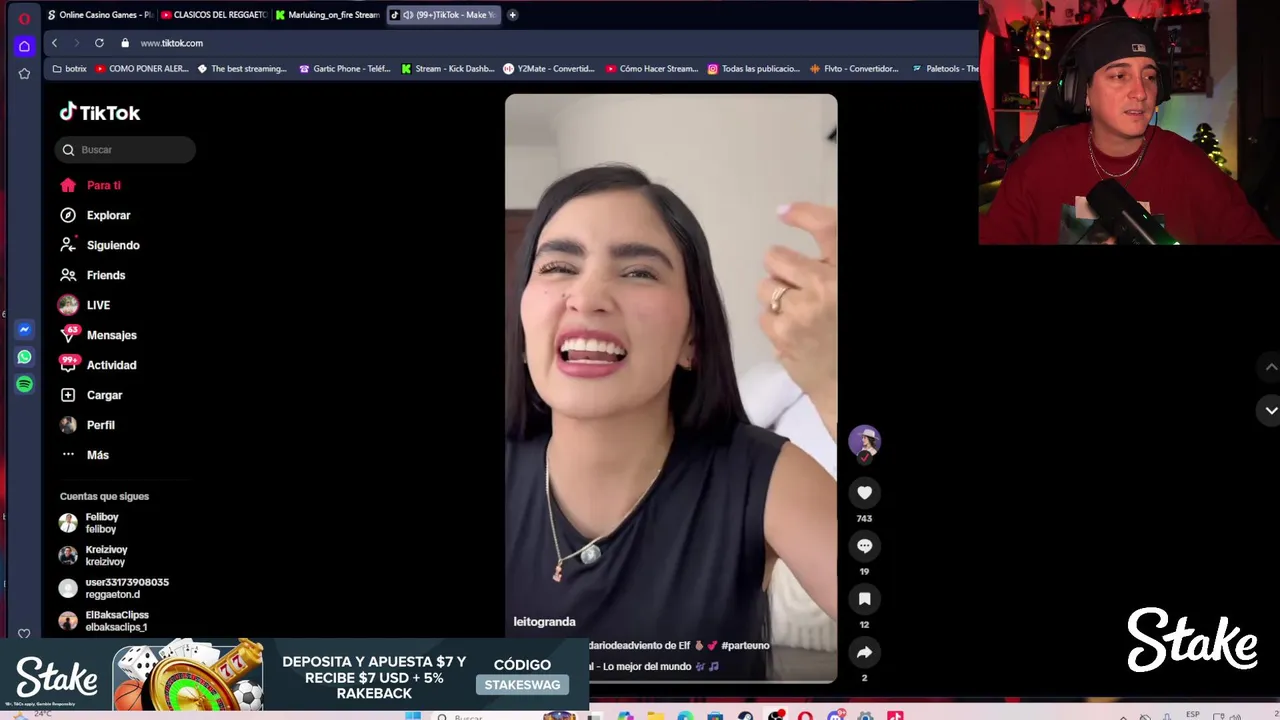Image resolution: width=1280 pixels, height=720 pixels.
Task: Open The best streaming bookmark
Action: point(242,69)
